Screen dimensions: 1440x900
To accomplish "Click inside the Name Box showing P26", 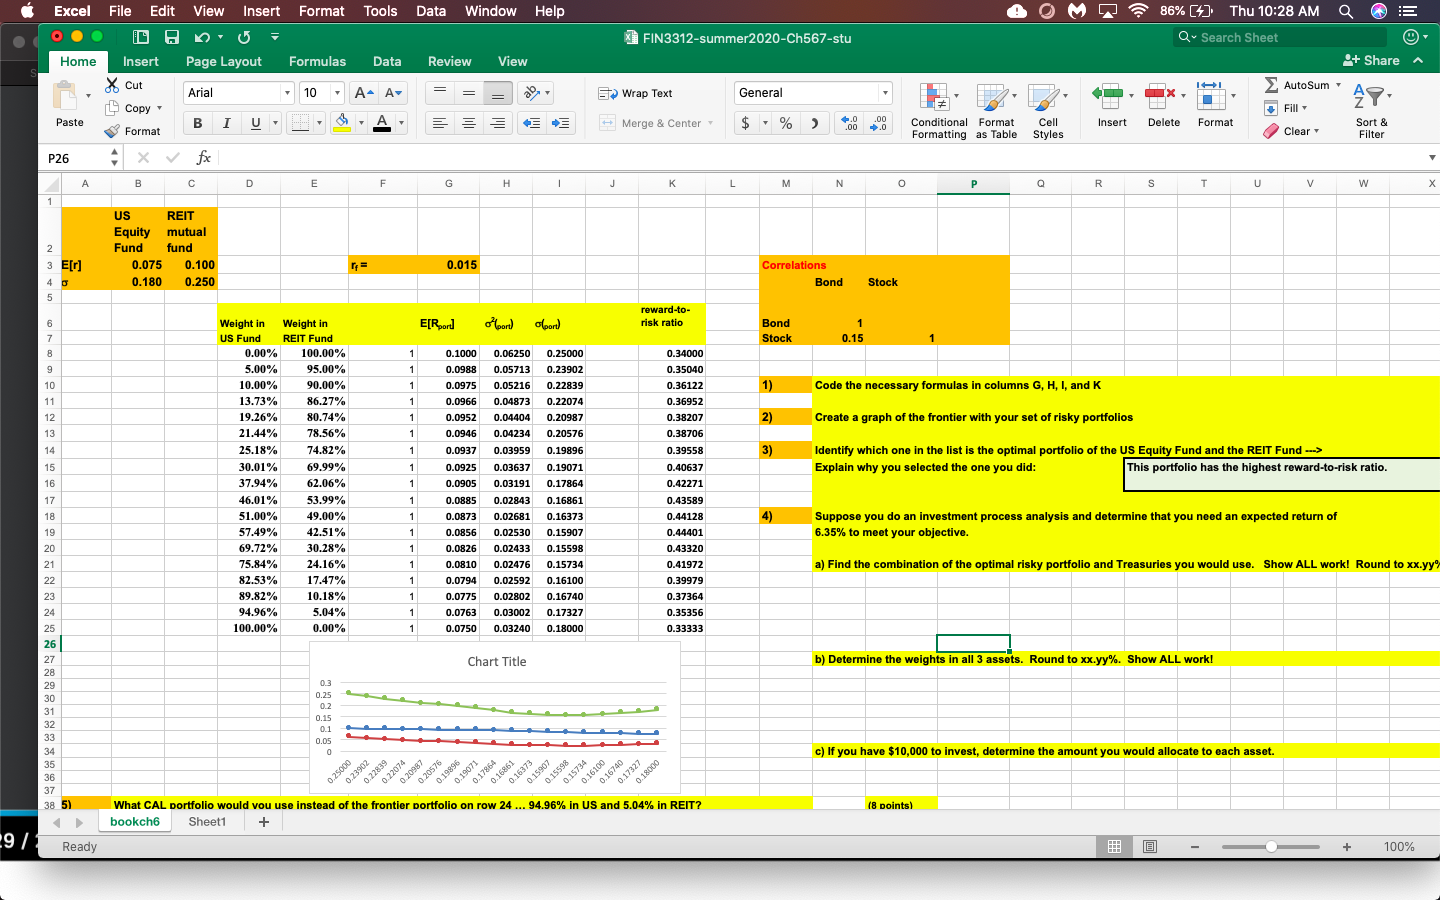I will tap(70, 157).
